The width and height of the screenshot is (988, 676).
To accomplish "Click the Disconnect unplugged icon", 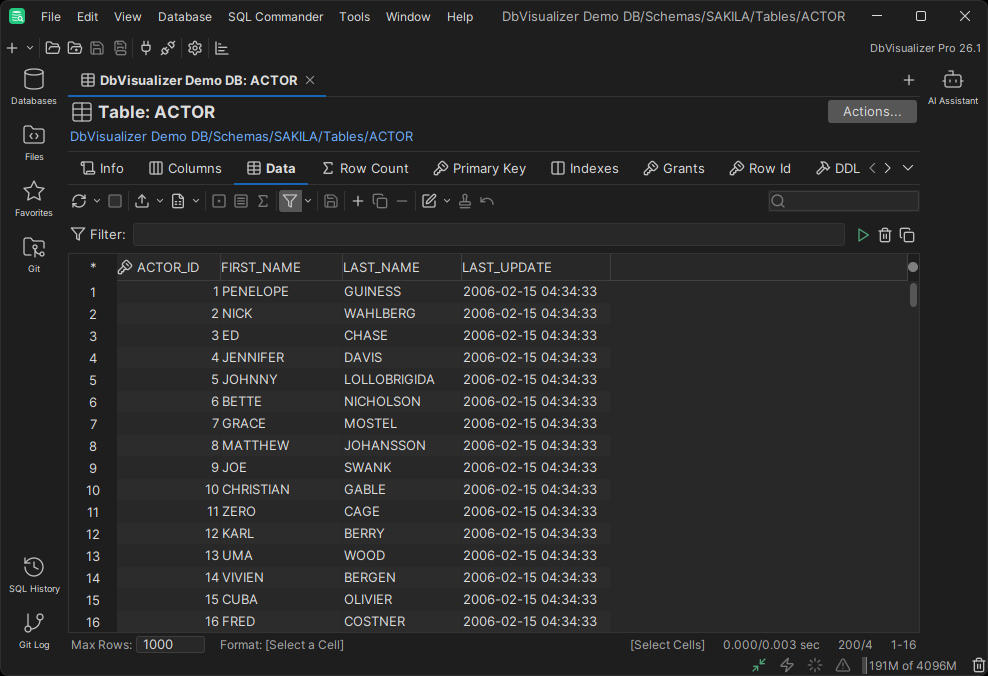I will [168, 48].
